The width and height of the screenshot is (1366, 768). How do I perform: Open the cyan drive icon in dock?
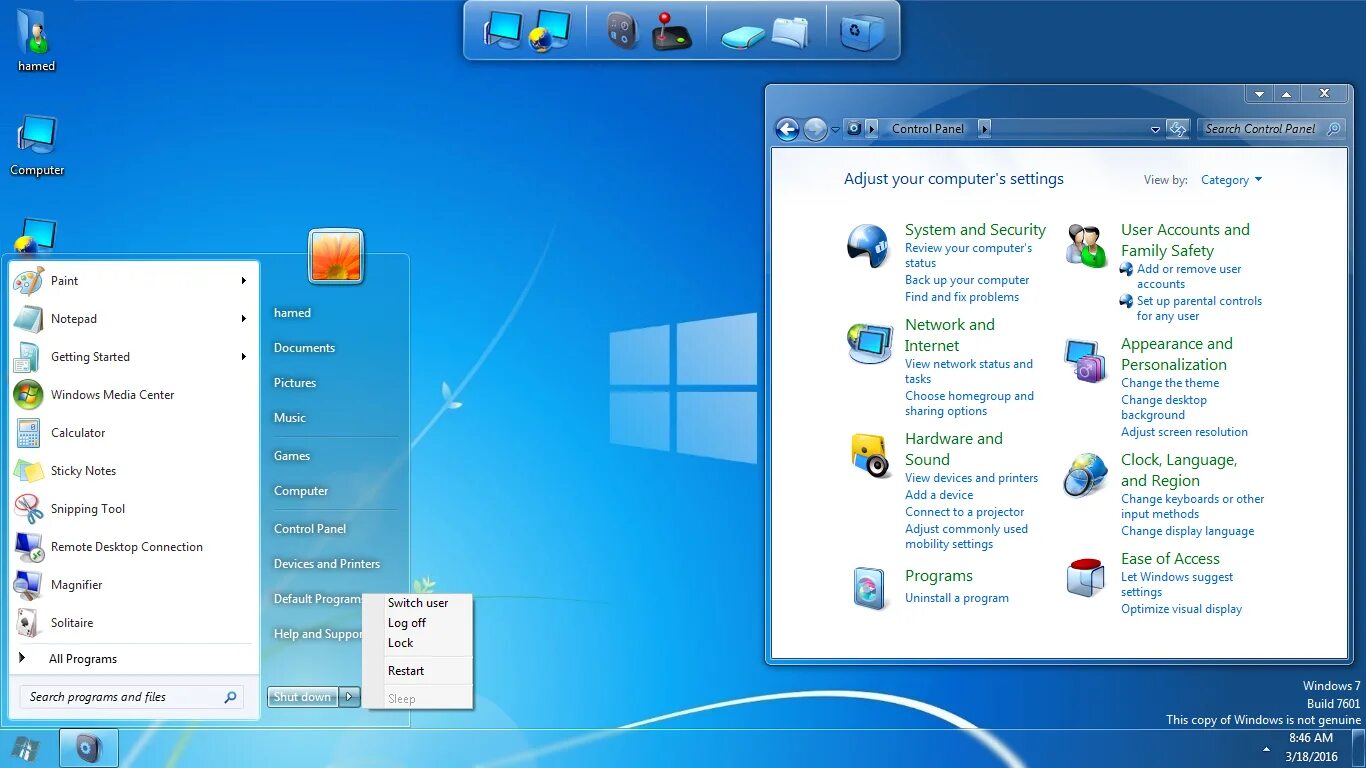tap(743, 36)
